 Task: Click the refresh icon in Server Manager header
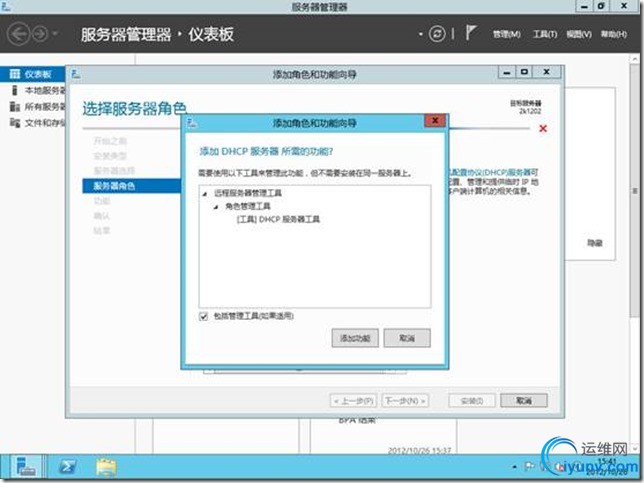pyautogui.click(x=437, y=34)
